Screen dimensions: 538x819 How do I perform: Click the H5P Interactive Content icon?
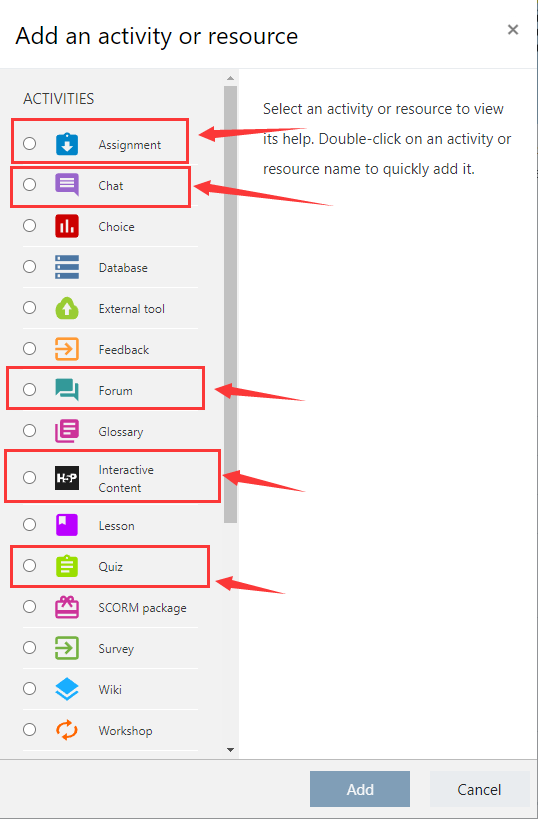click(x=67, y=478)
